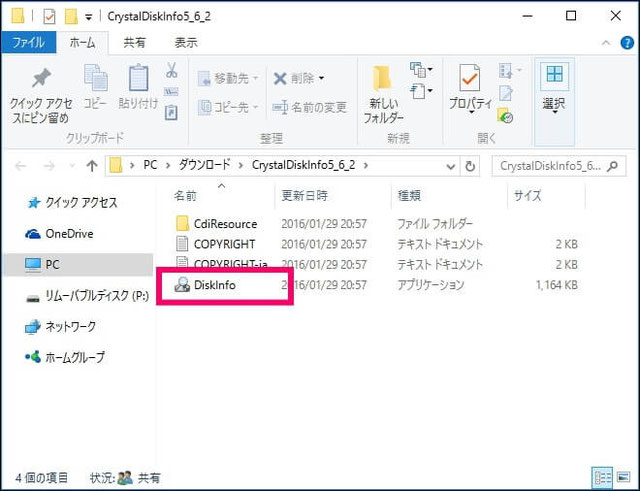Select the COPYRIGHT-ja text file
This screenshot has height=491, width=640.
coord(221,264)
